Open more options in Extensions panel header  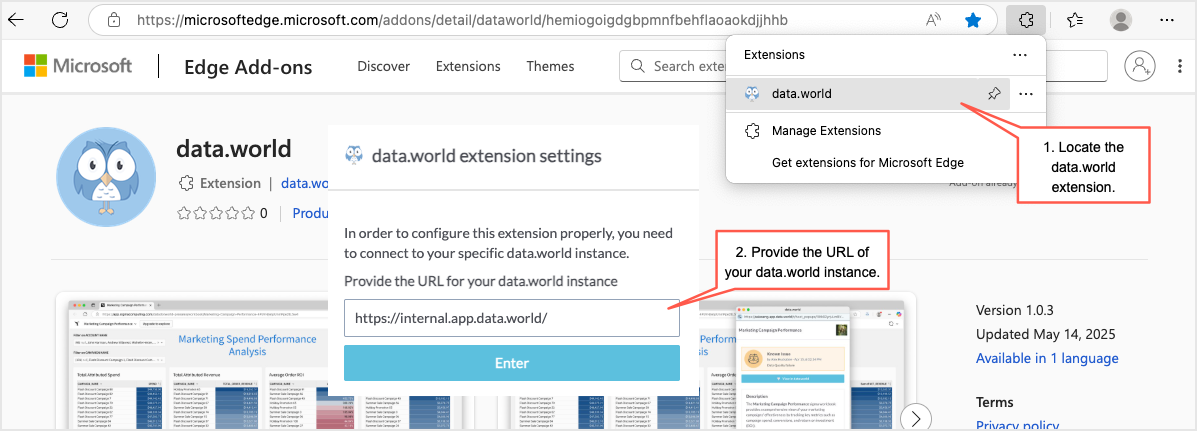pos(1020,55)
